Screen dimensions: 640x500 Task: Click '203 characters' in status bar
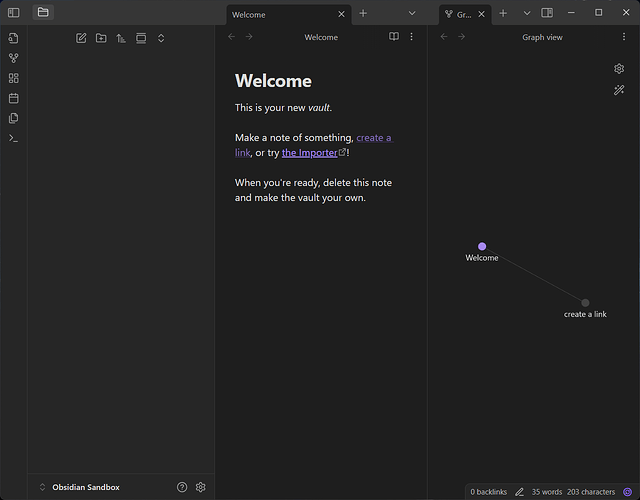(x=591, y=492)
